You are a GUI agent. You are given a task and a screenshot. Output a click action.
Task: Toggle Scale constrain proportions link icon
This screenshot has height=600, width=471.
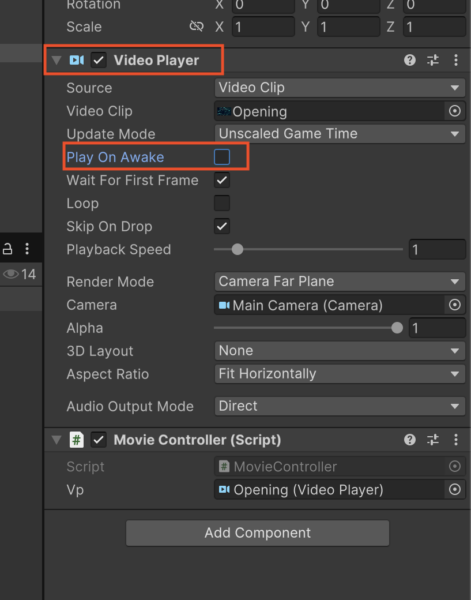(x=196, y=26)
